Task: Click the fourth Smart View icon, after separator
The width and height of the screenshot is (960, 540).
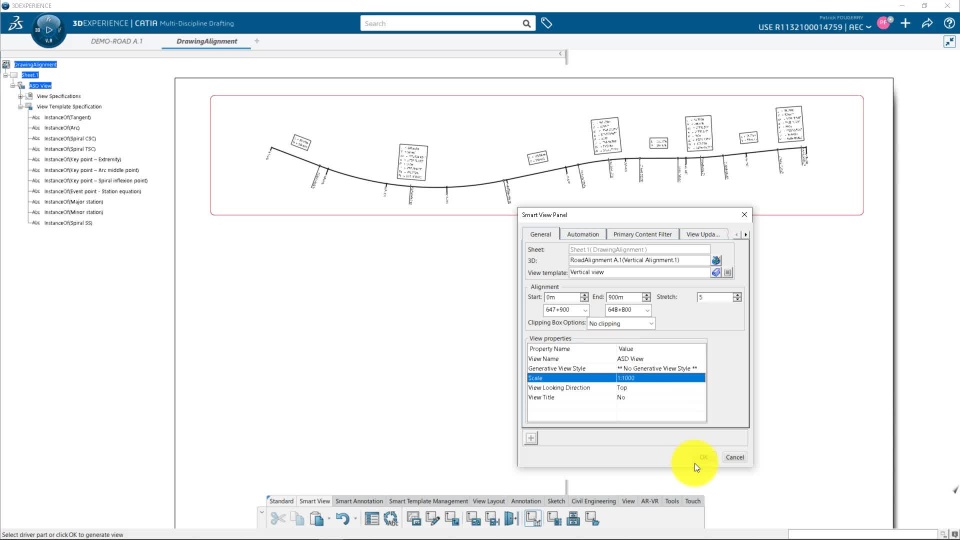Action: 473,519
